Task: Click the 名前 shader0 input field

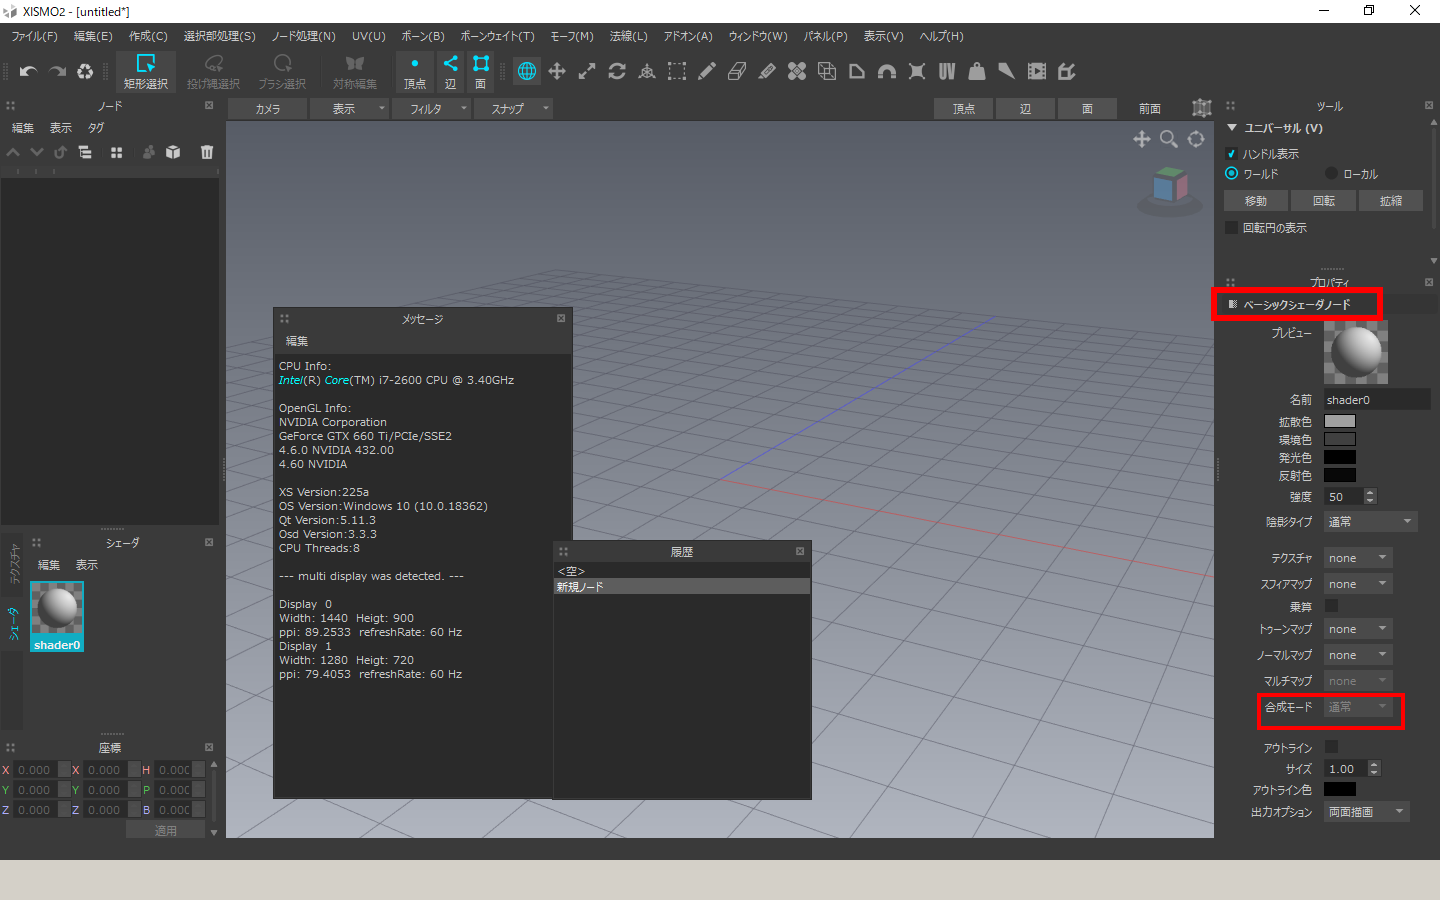Action: (x=1377, y=400)
